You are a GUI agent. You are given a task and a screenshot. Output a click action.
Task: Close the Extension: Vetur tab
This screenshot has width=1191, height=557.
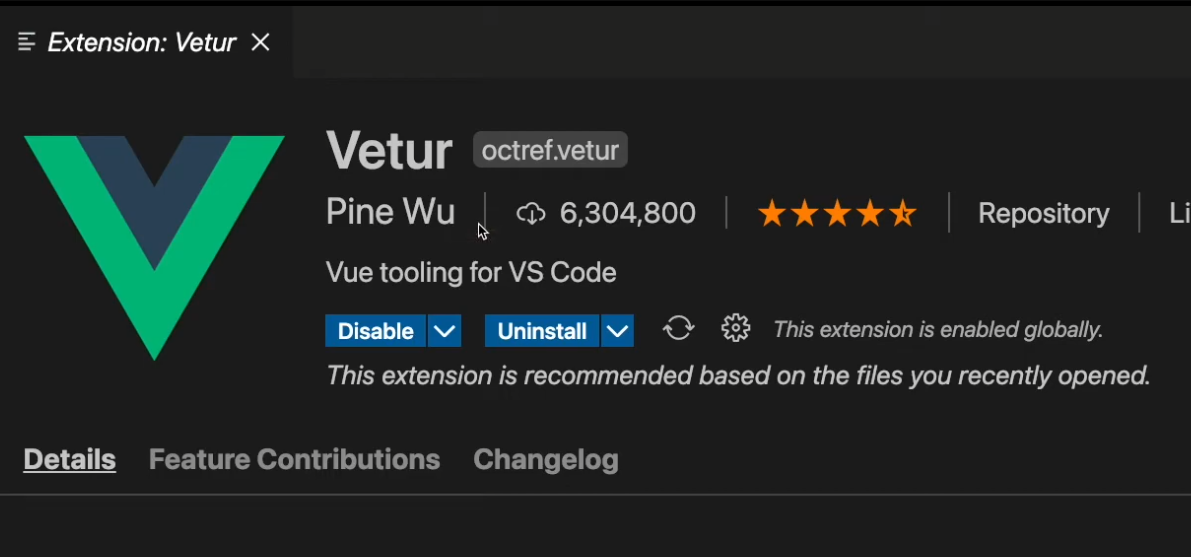(261, 42)
